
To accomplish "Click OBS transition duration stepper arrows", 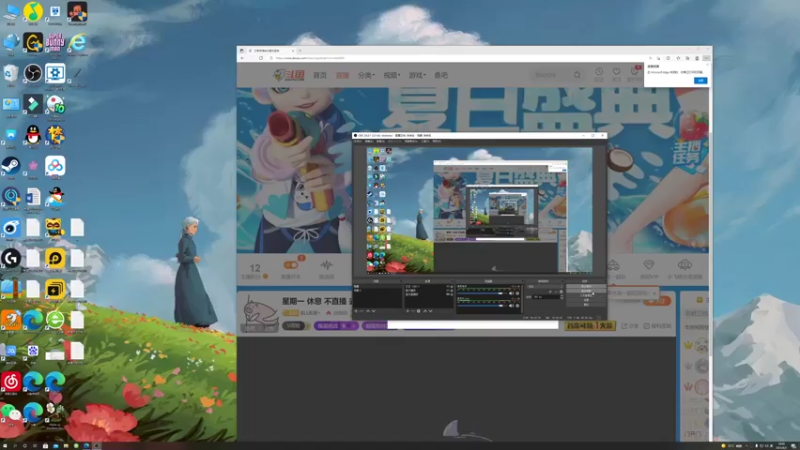I will [562, 297].
